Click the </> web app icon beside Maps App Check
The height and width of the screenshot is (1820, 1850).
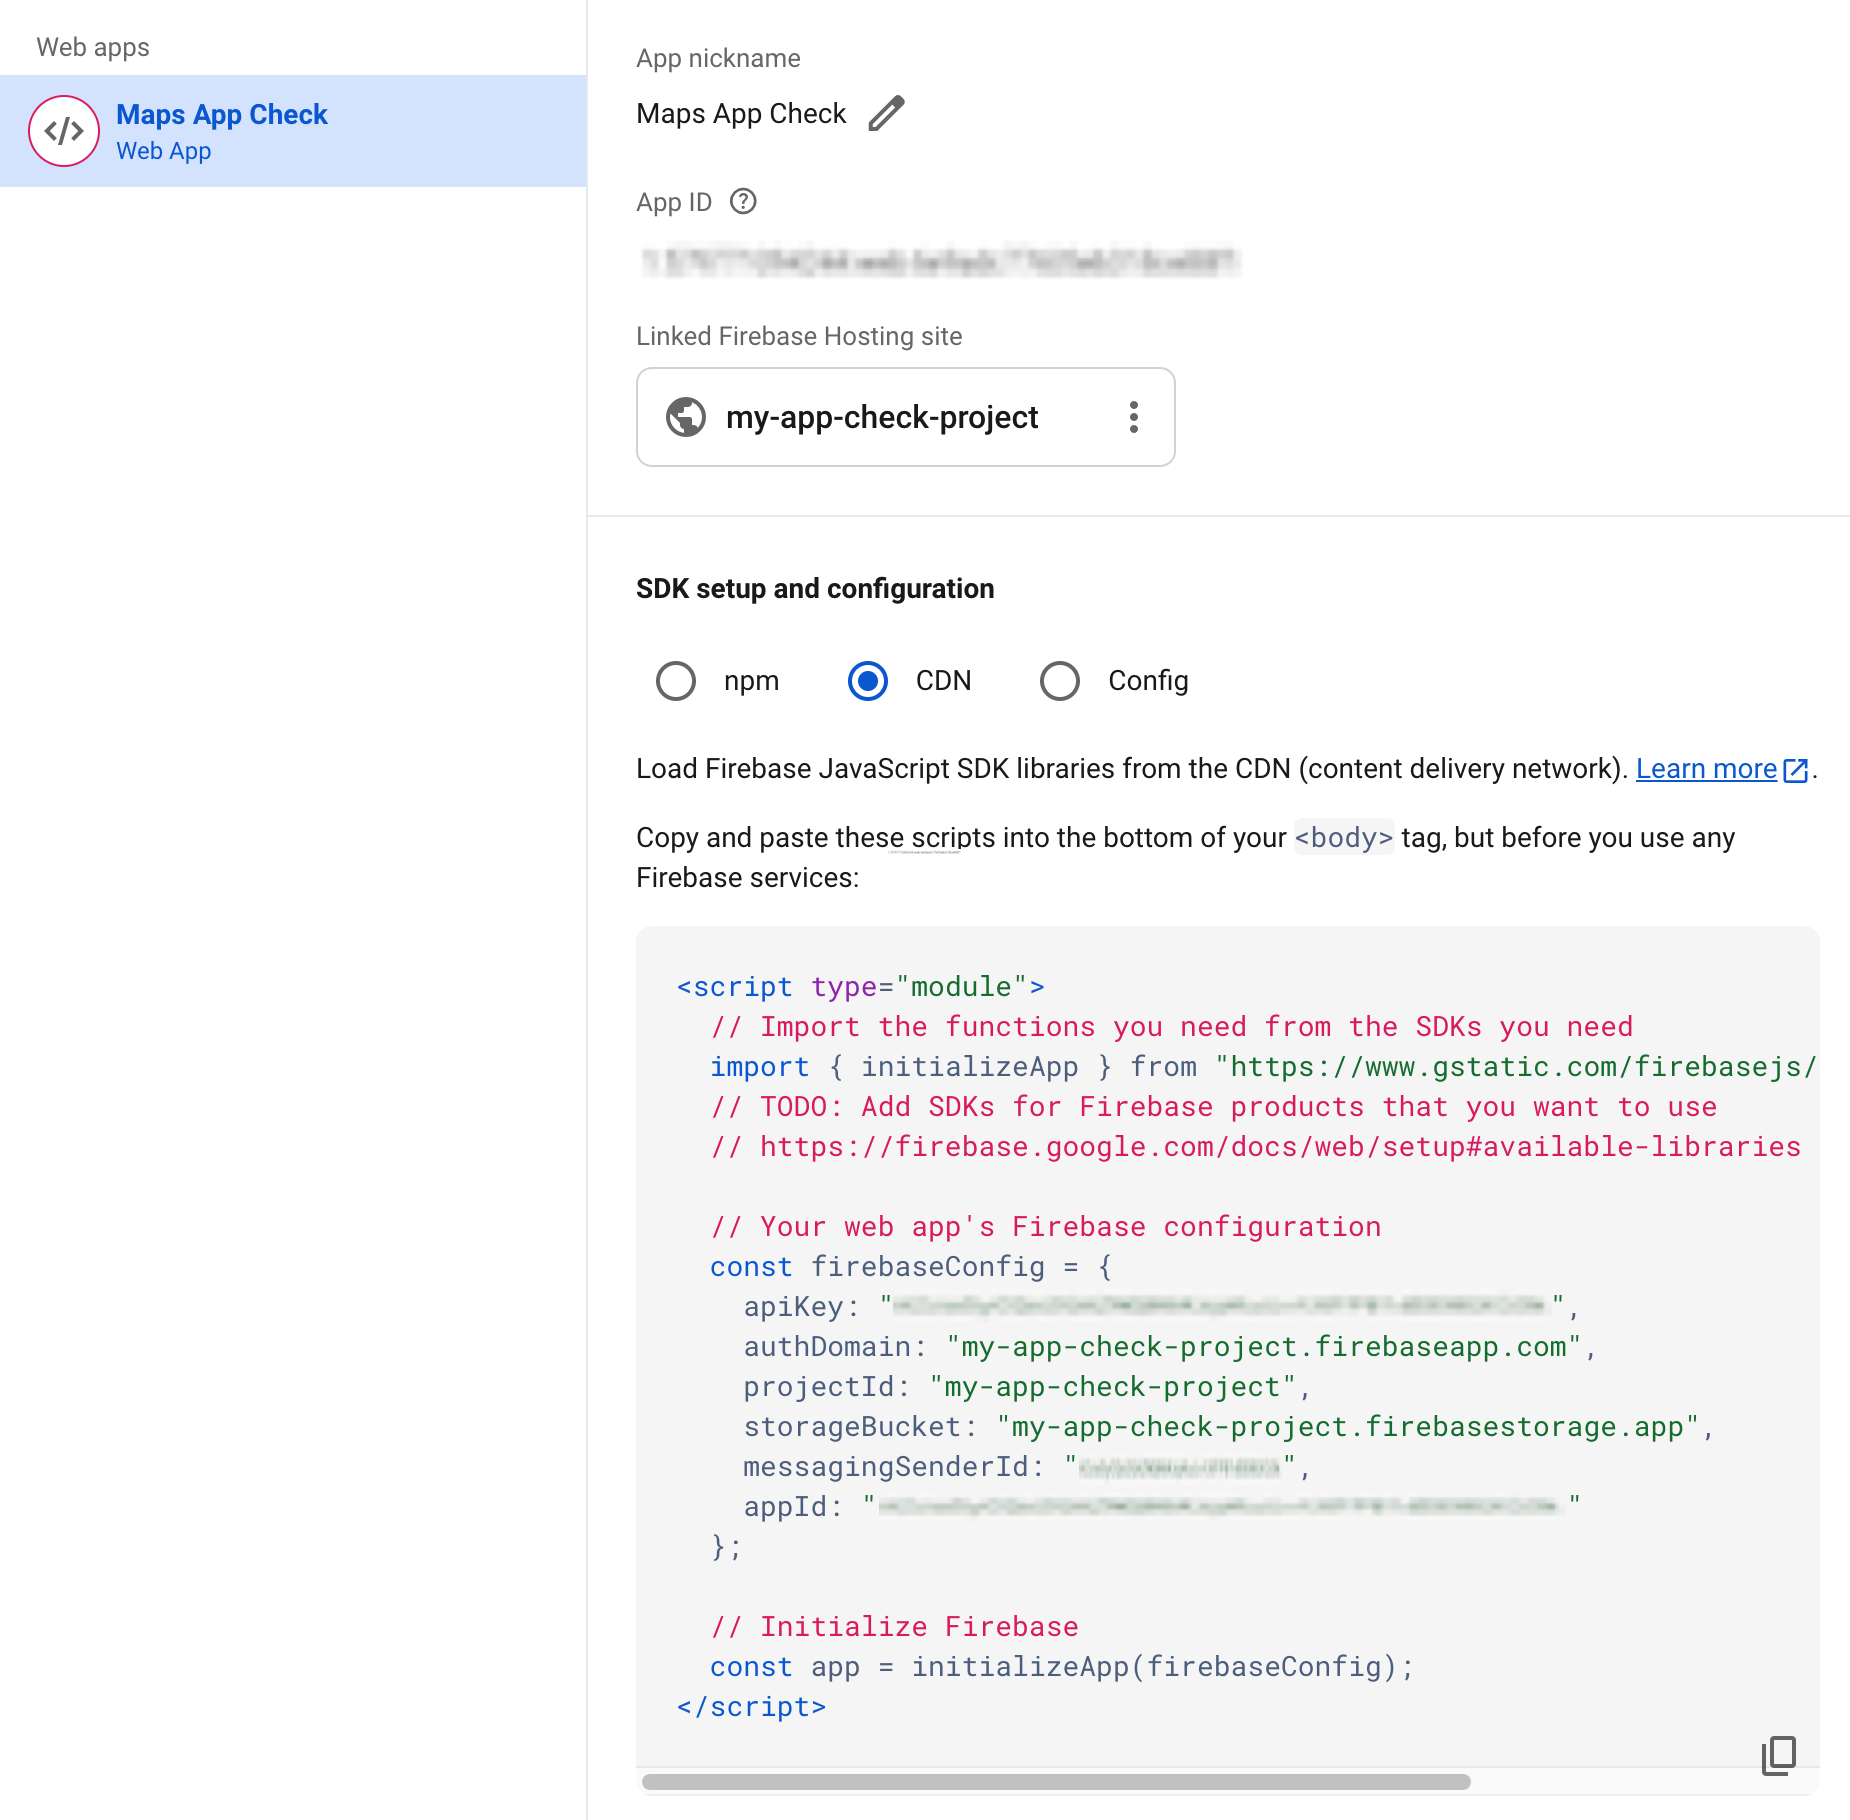(x=63, y=130)
